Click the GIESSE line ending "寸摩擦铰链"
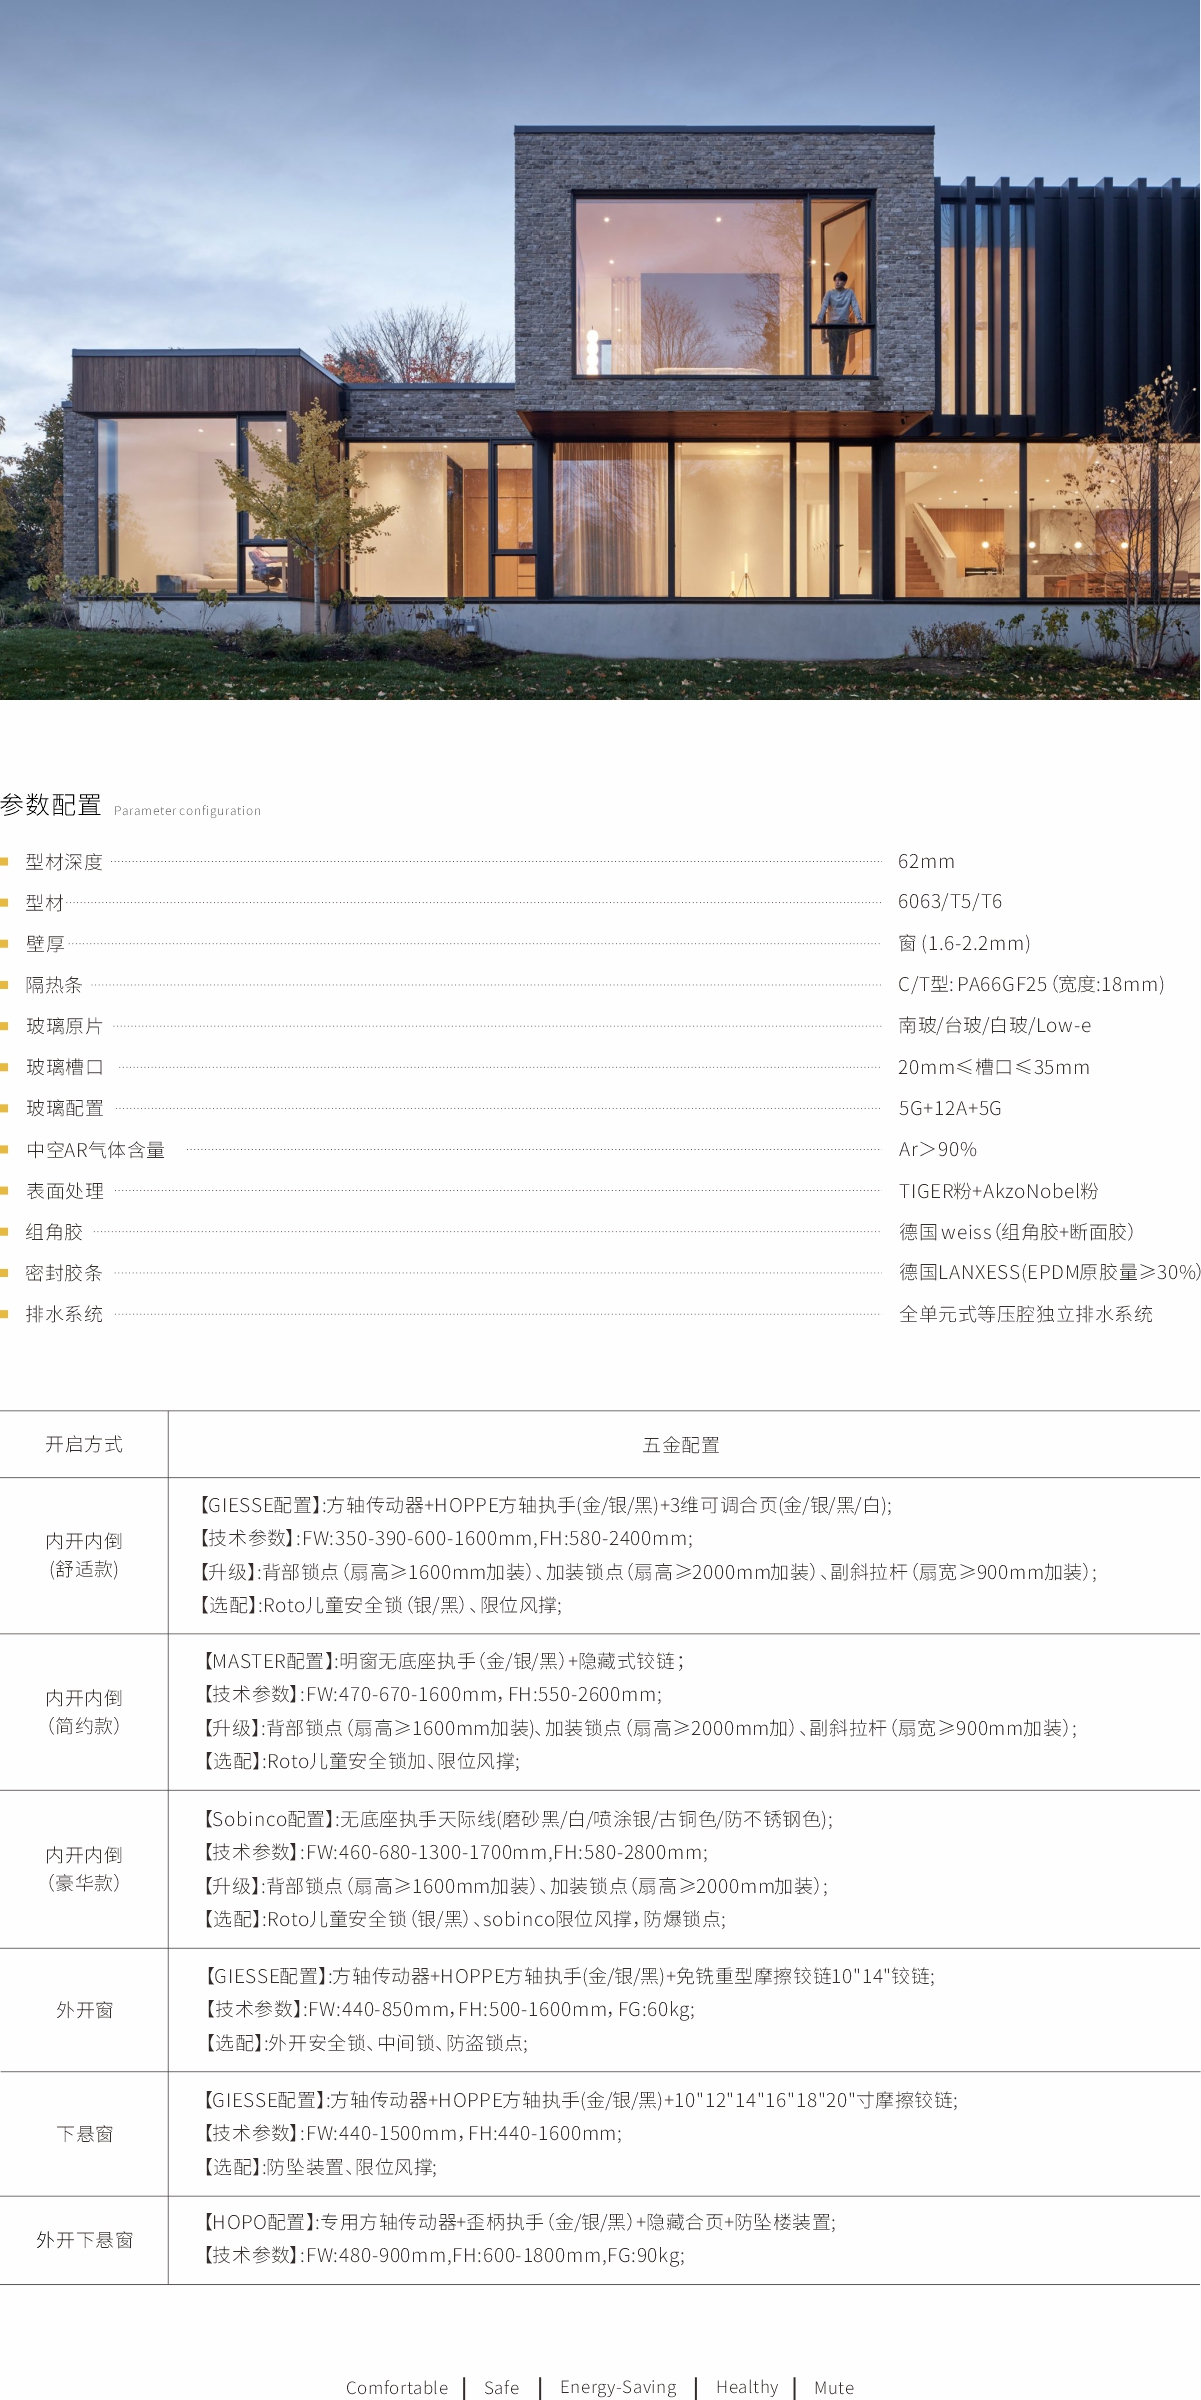The height and width of the screenshot is (2400, 1201). (580, 2100)
